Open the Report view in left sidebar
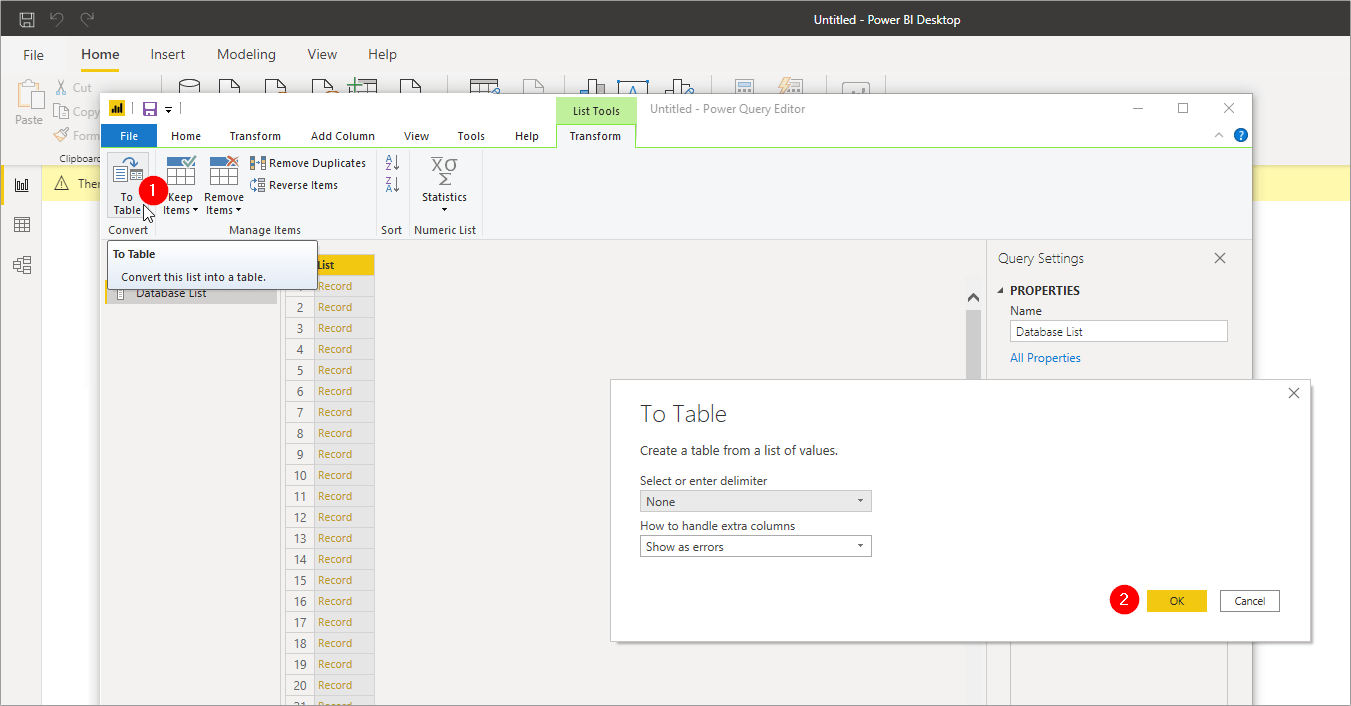 (x=21, y=184)
